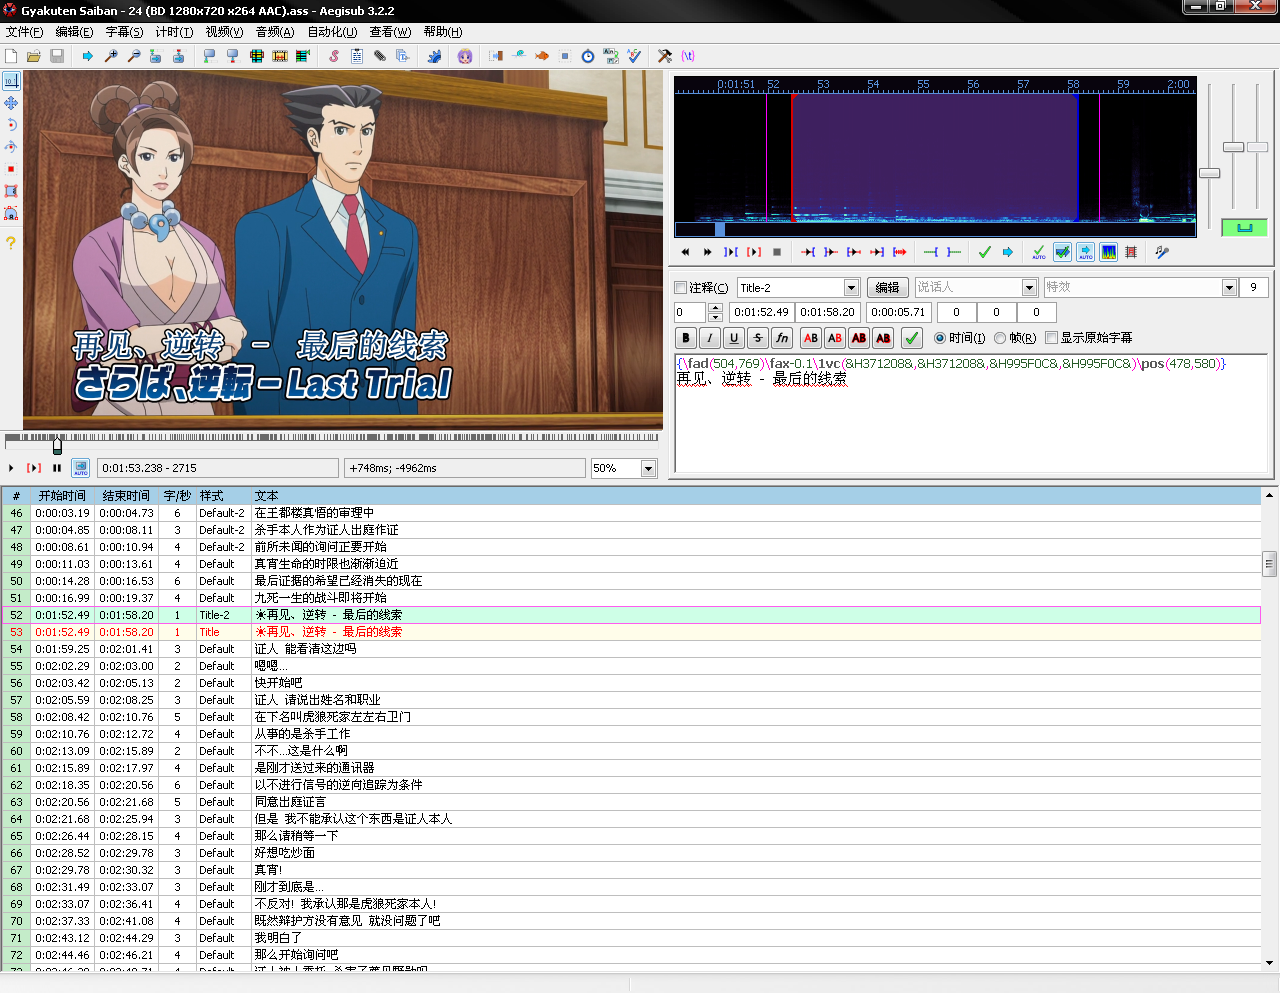Open the Spell Checker icon
Screen dimensions: 1280x993
(634, 56)
